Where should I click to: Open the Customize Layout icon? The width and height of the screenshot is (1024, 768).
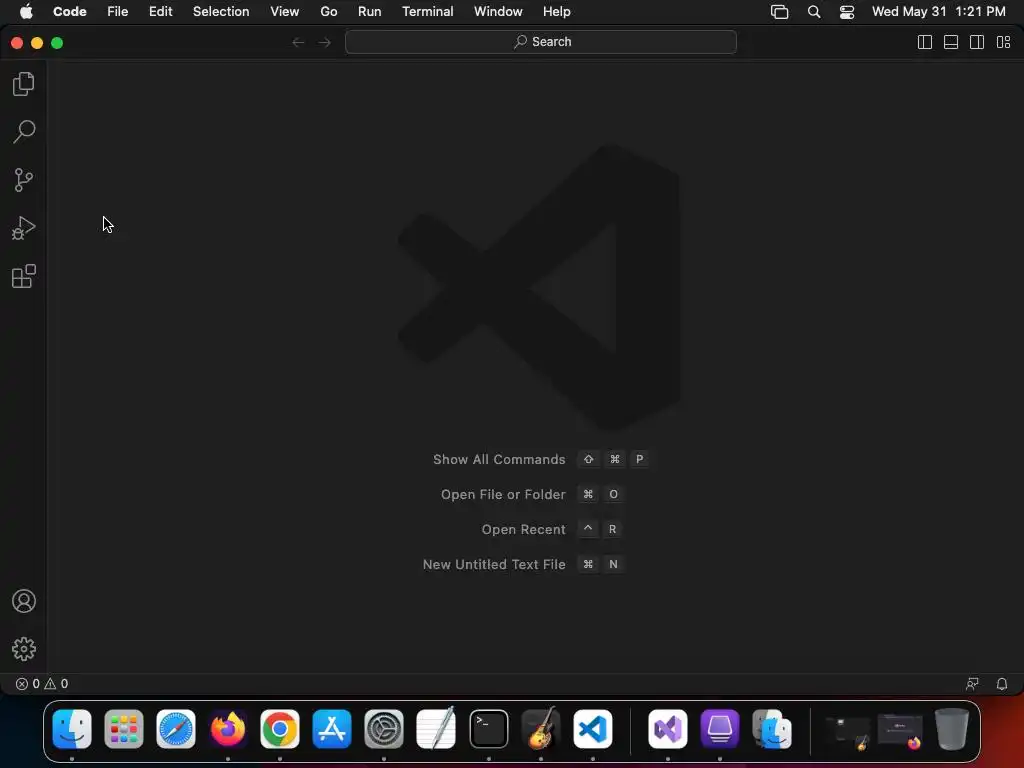[x=1003, y=42]
